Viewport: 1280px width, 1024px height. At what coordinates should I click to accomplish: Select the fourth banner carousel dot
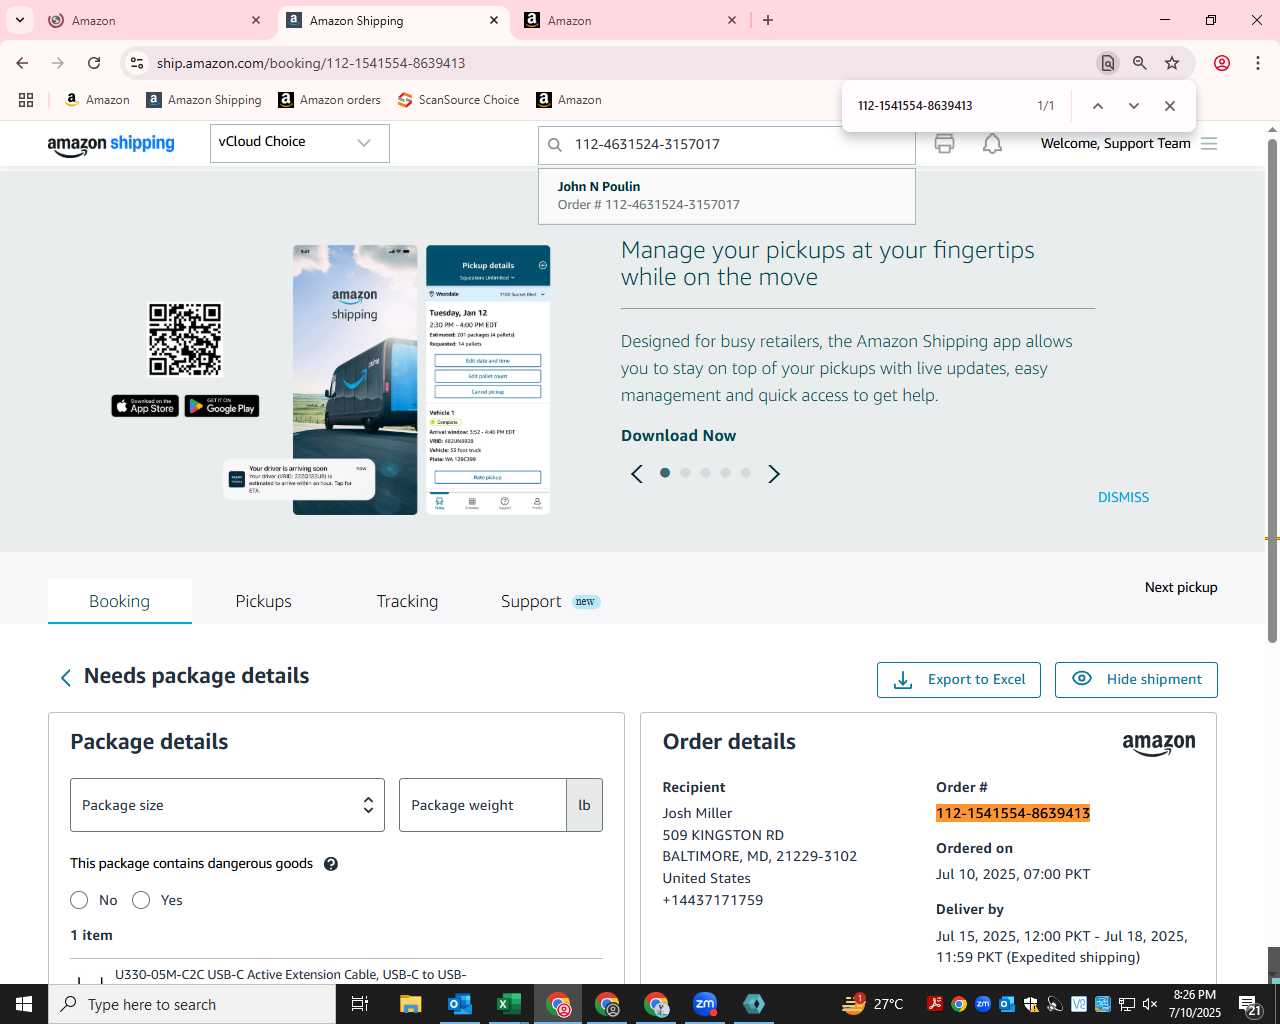(x=725, y=473)
